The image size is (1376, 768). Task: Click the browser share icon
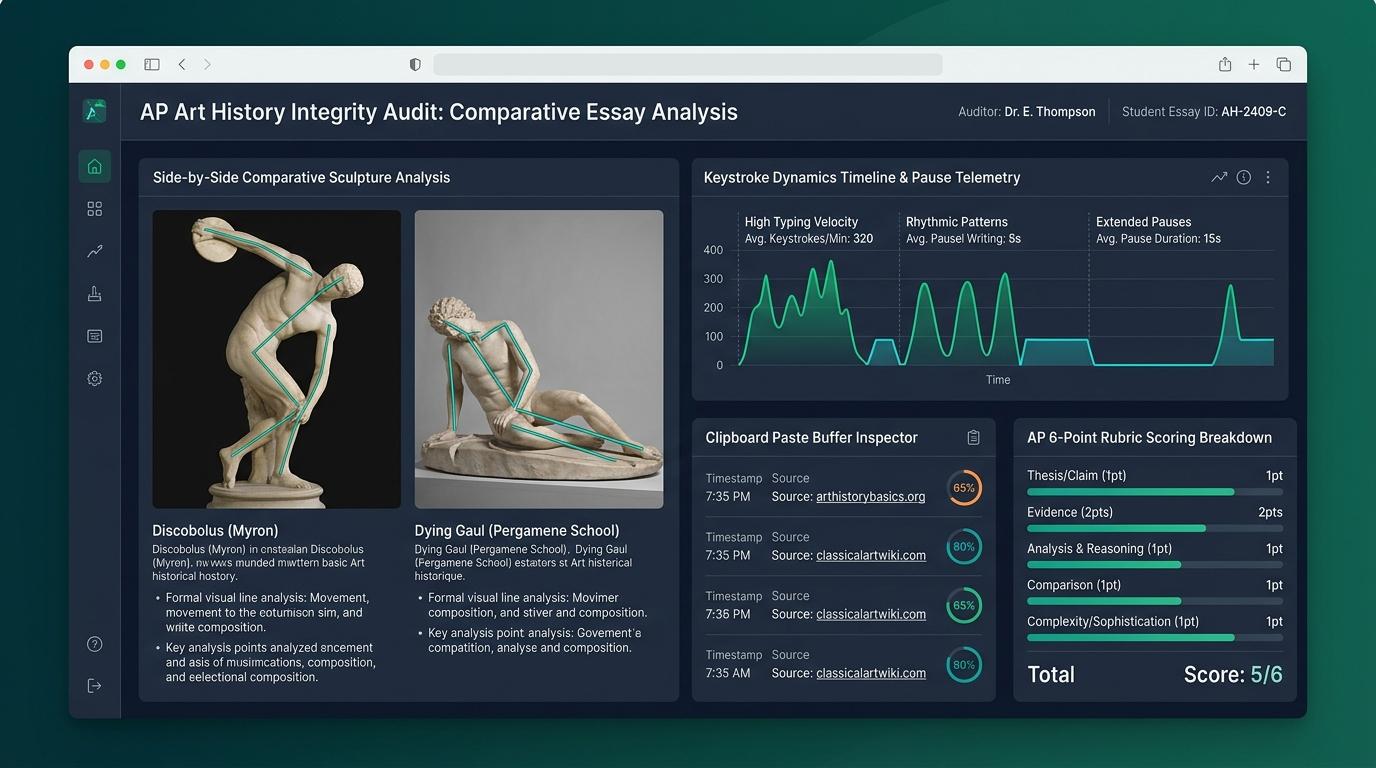tap(1225, 64)
